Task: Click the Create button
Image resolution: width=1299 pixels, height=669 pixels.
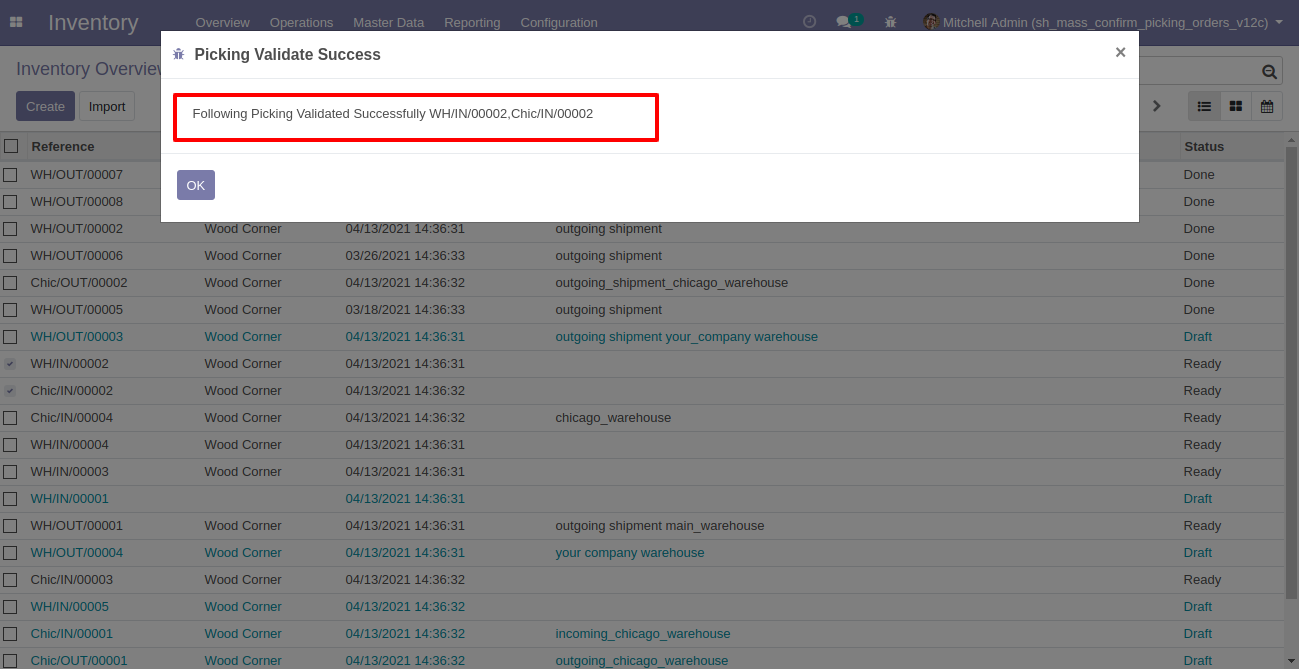Action: click(x=45, y=106)
